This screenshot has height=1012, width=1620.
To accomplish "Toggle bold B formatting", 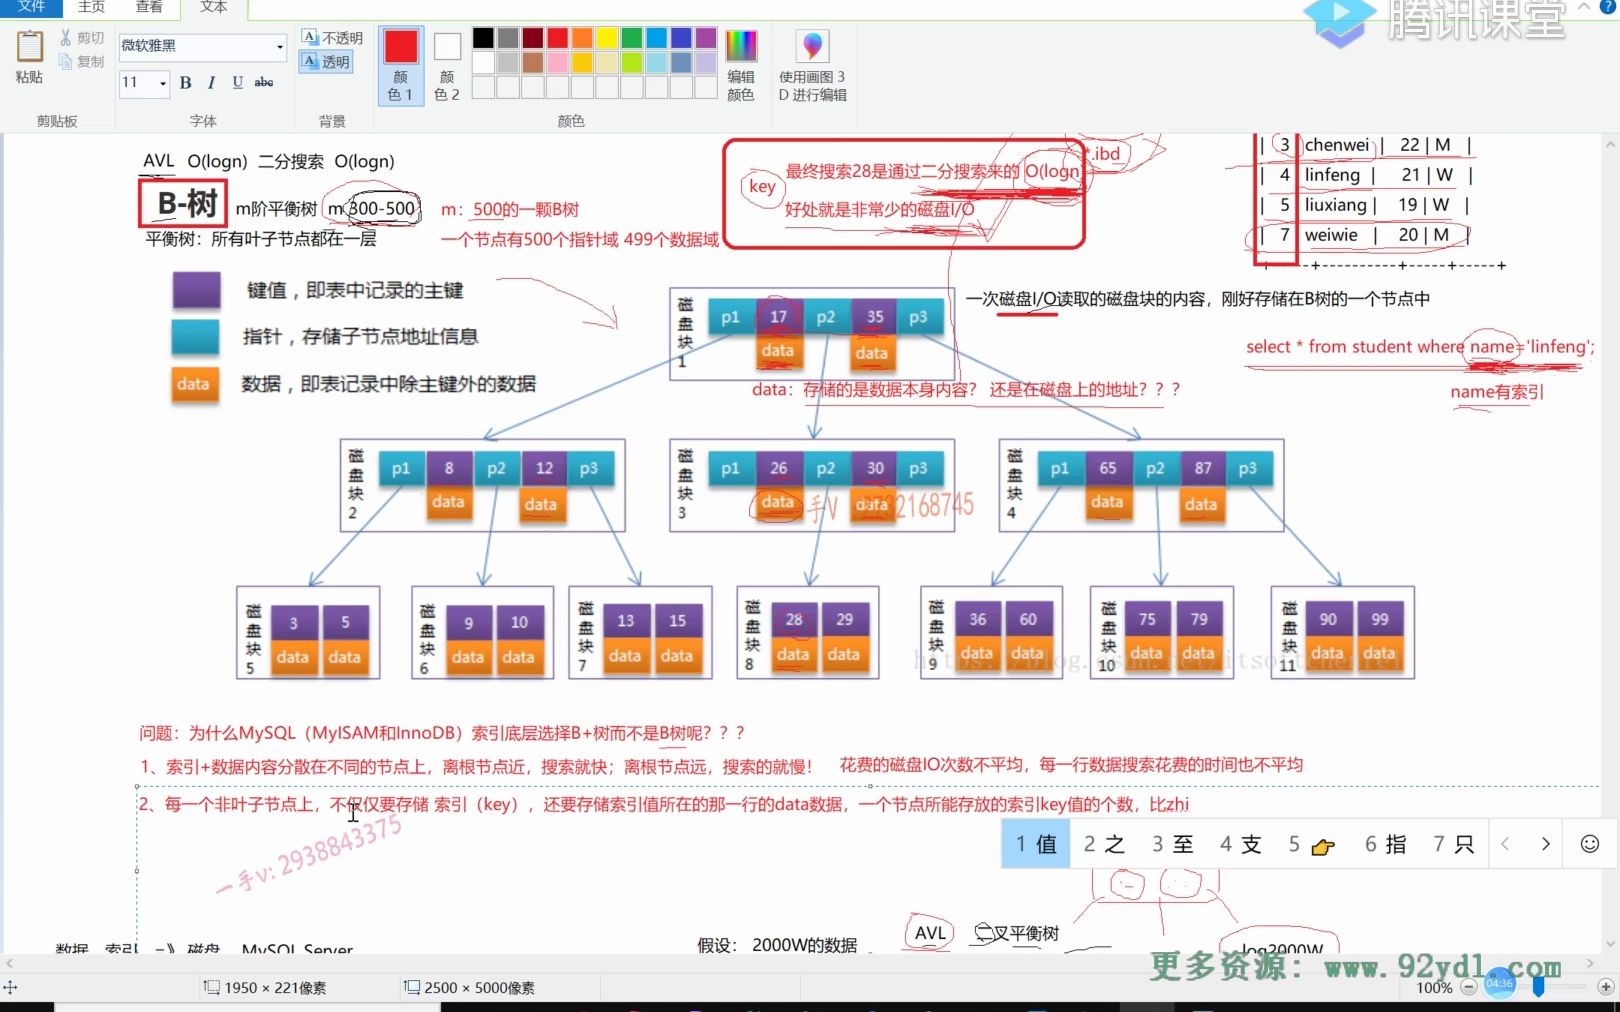I will click(186, 83).
